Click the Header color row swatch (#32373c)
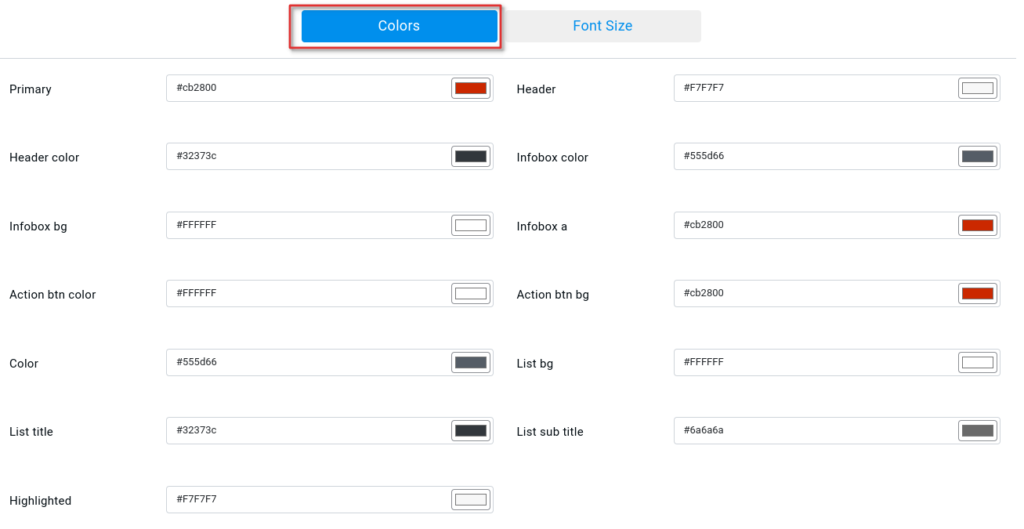Image resolution: width=1024 pixels, height=529 pixels. [470, 157]
